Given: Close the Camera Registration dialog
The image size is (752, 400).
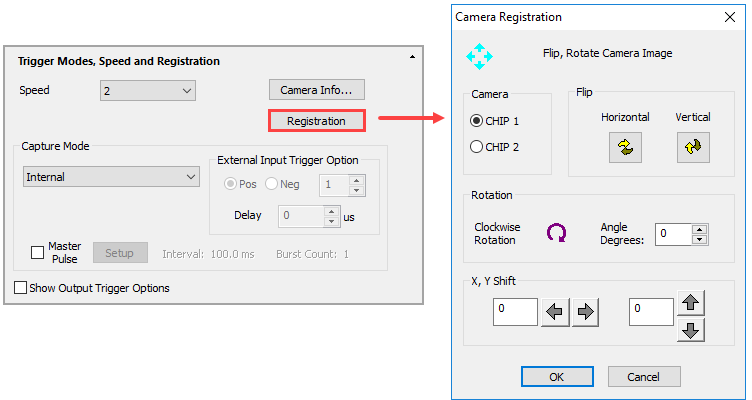Looking at the screenshot, I should pyautogui.click(x=728, y=17).
